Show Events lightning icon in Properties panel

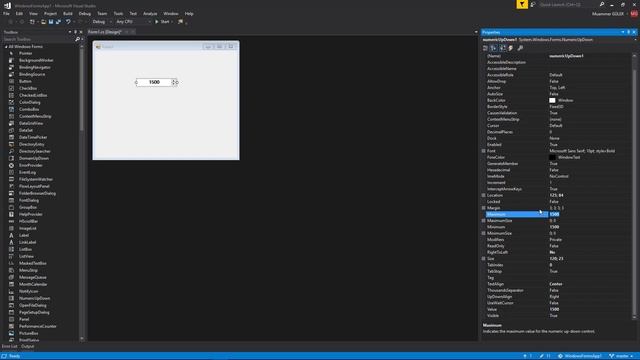point(511,48)
